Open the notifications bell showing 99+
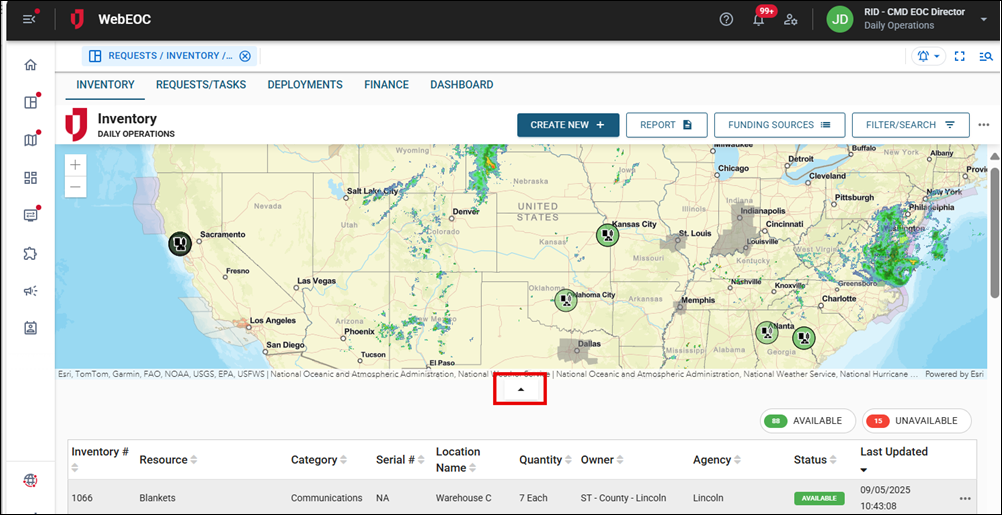The image size is (1002, 515). [x=759, y=19]
